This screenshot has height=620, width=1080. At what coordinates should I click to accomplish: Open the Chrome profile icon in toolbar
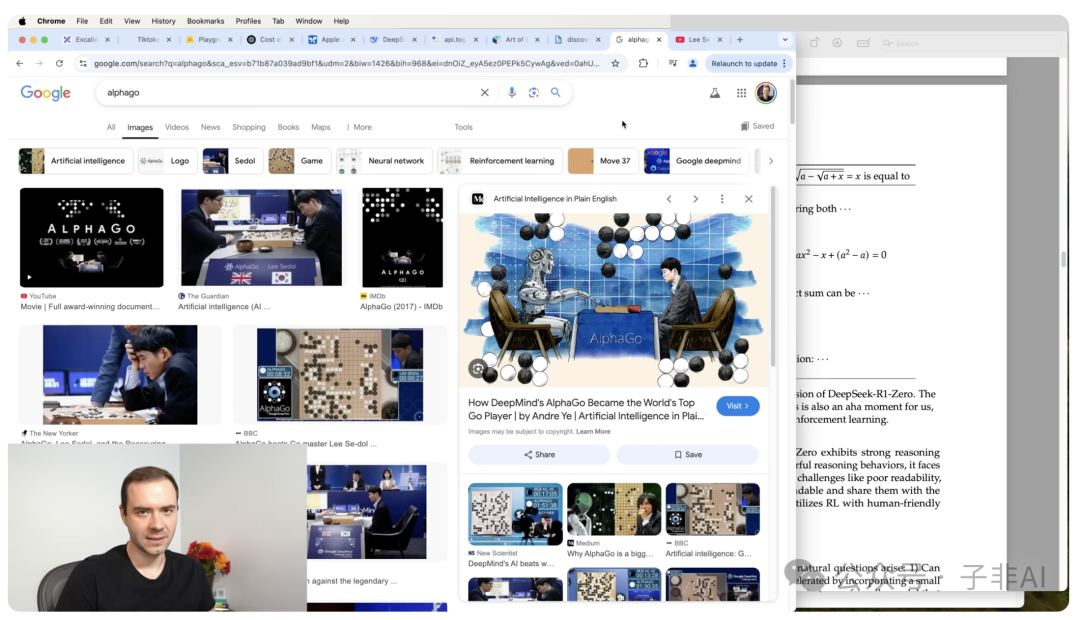(692, 63)
